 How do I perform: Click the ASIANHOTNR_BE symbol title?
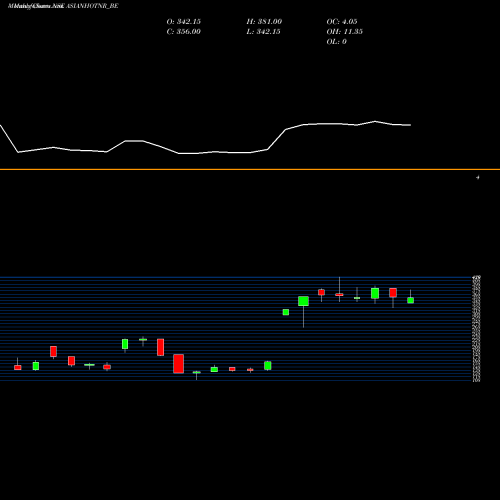click(x=92, y=6)
